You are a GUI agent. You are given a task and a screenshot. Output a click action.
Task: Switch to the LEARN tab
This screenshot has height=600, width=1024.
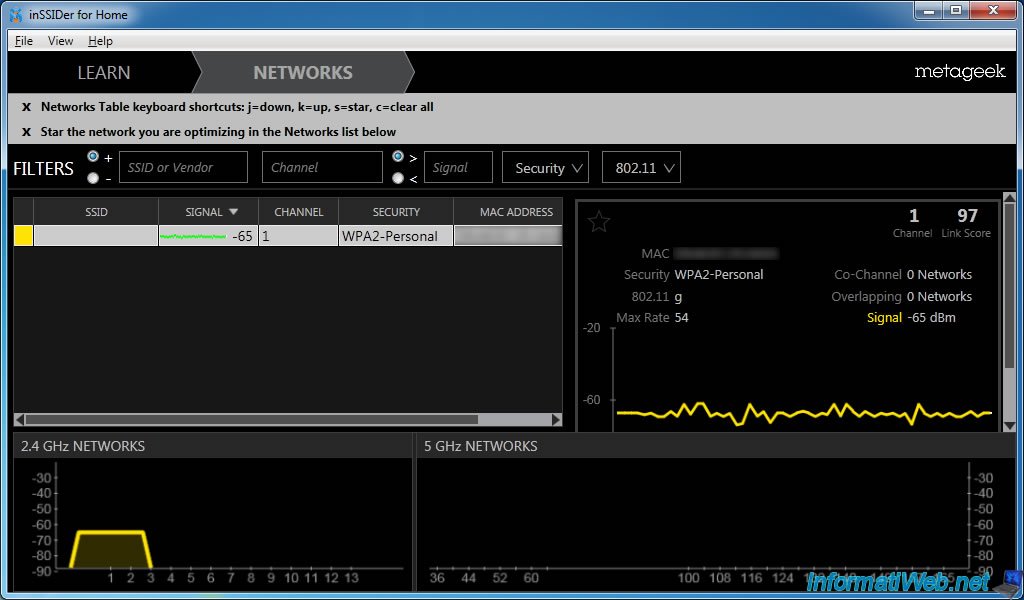point(104,73)
